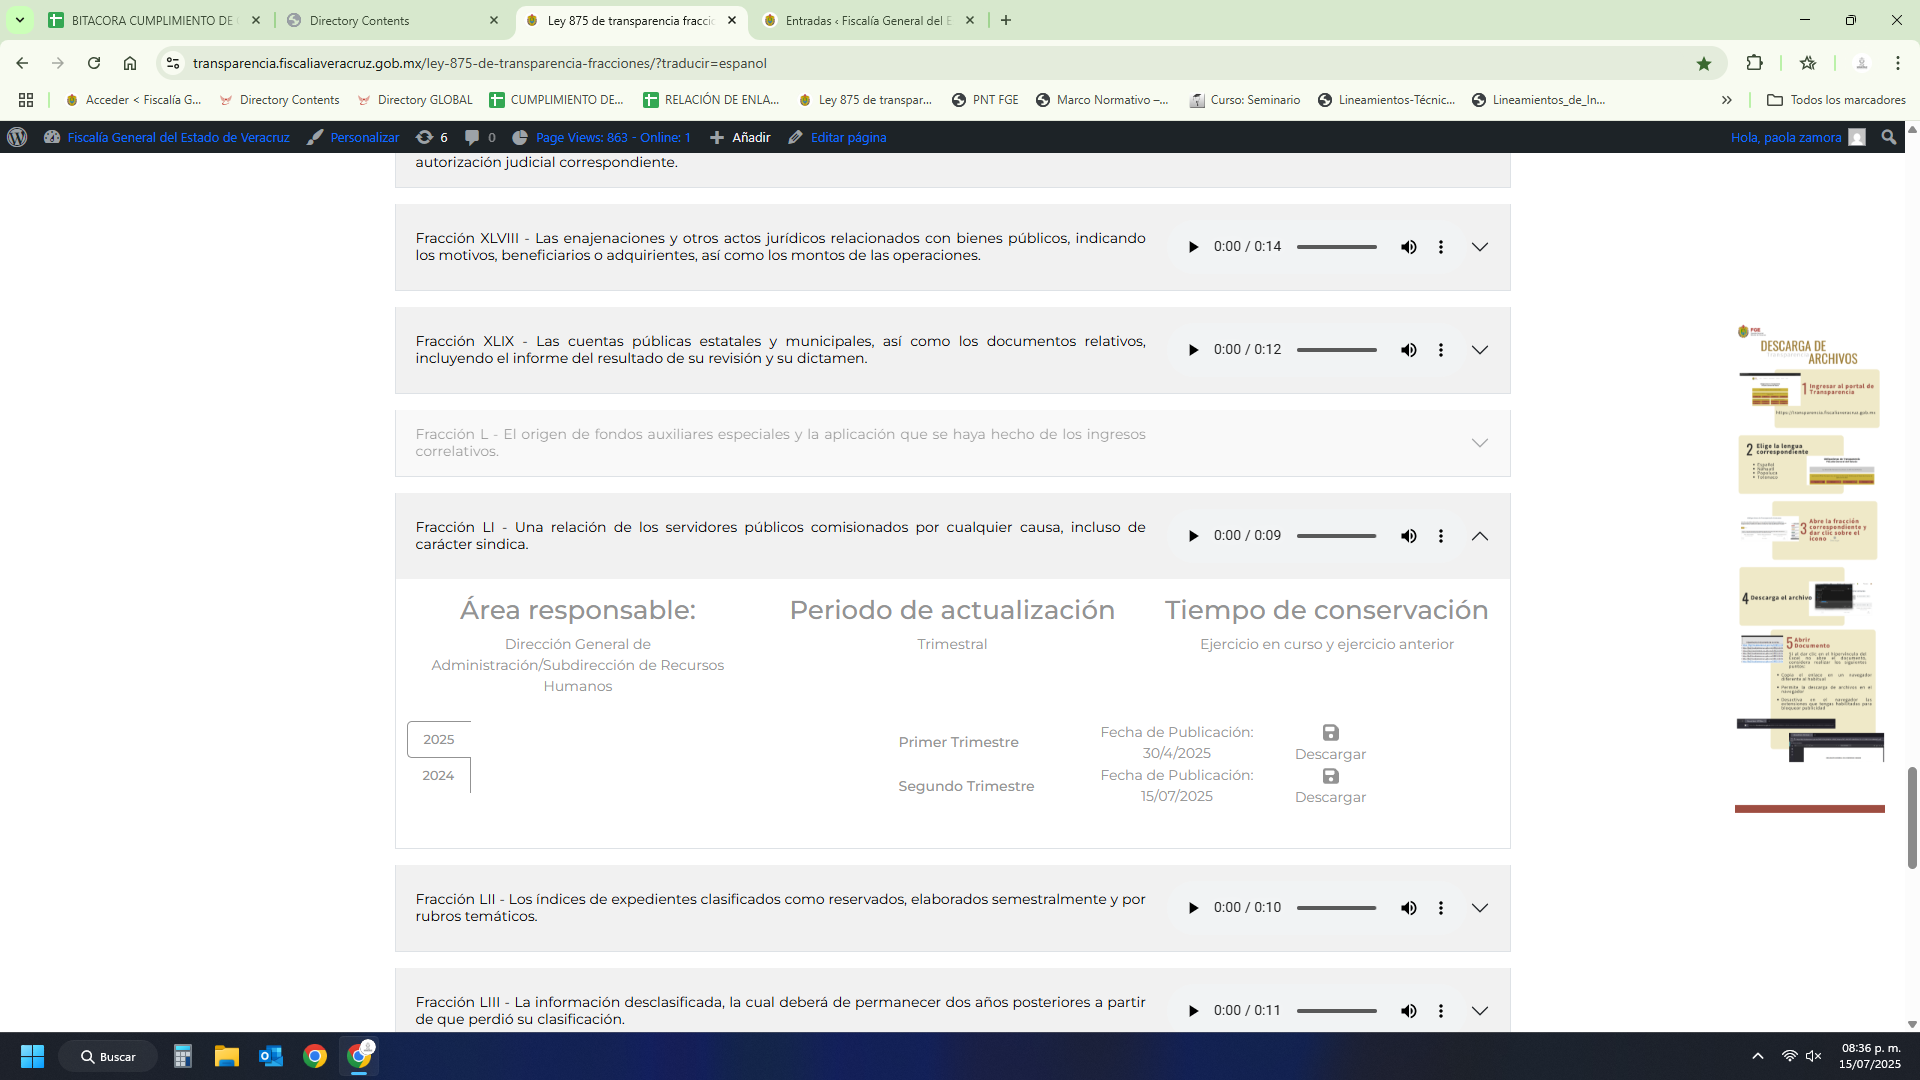Open Outlook from the taskbar

click(271, 1056)
